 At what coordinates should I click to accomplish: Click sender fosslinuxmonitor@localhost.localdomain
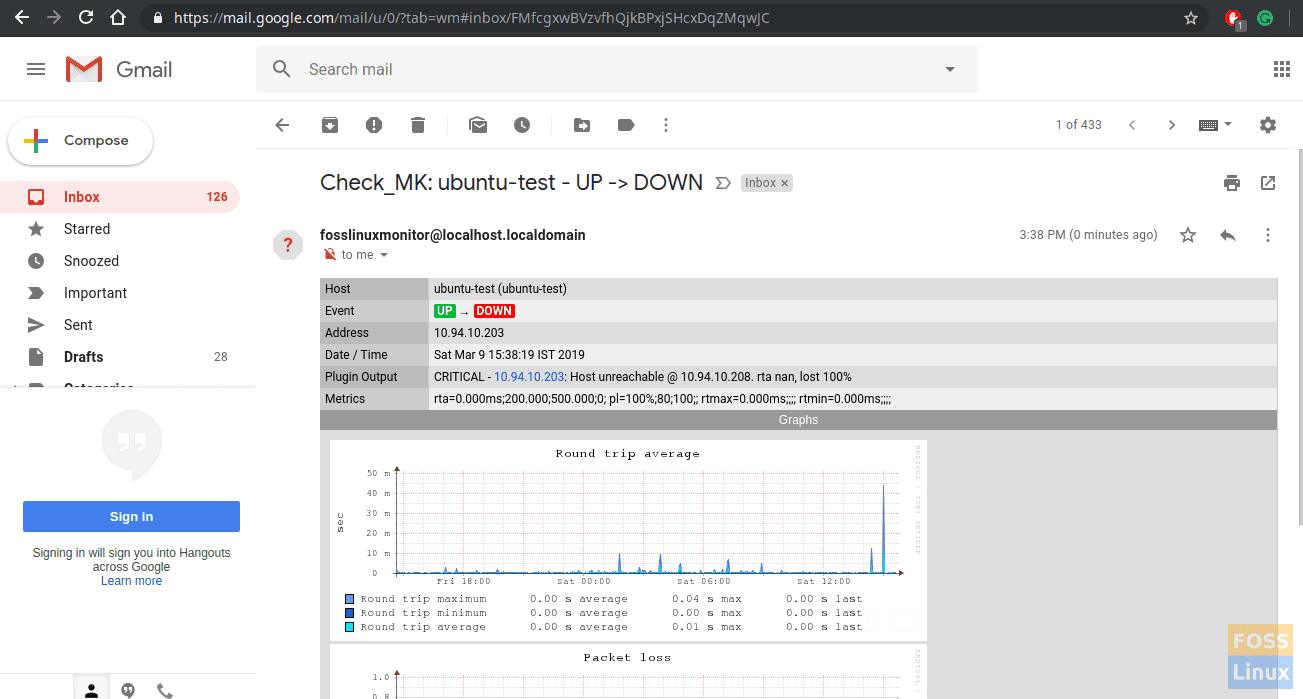453,235
